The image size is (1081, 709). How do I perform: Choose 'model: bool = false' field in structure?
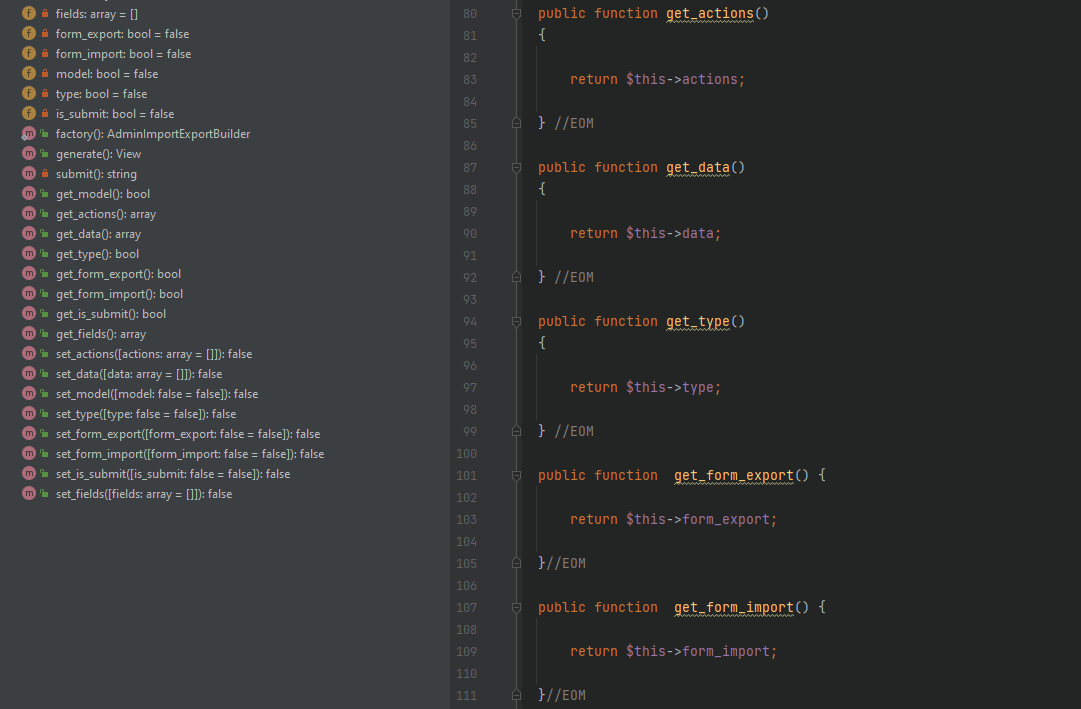click(106, 74)
